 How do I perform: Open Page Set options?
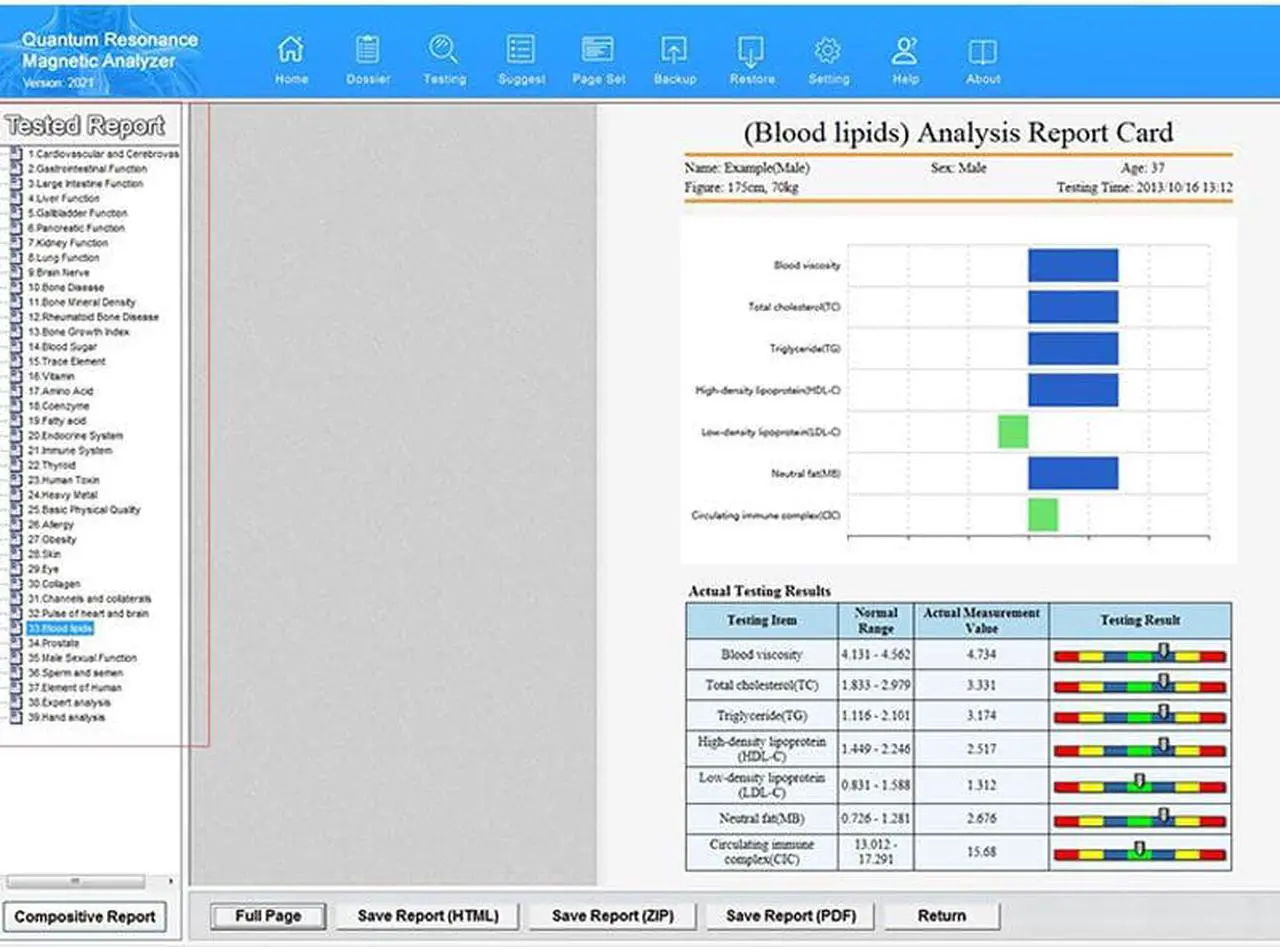(x=598, y=58)
